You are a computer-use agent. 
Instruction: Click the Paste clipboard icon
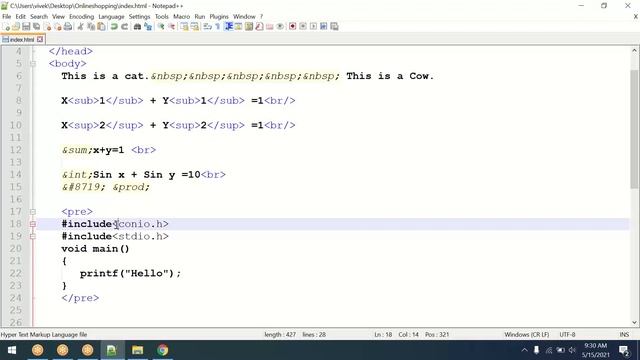[101, 27]
